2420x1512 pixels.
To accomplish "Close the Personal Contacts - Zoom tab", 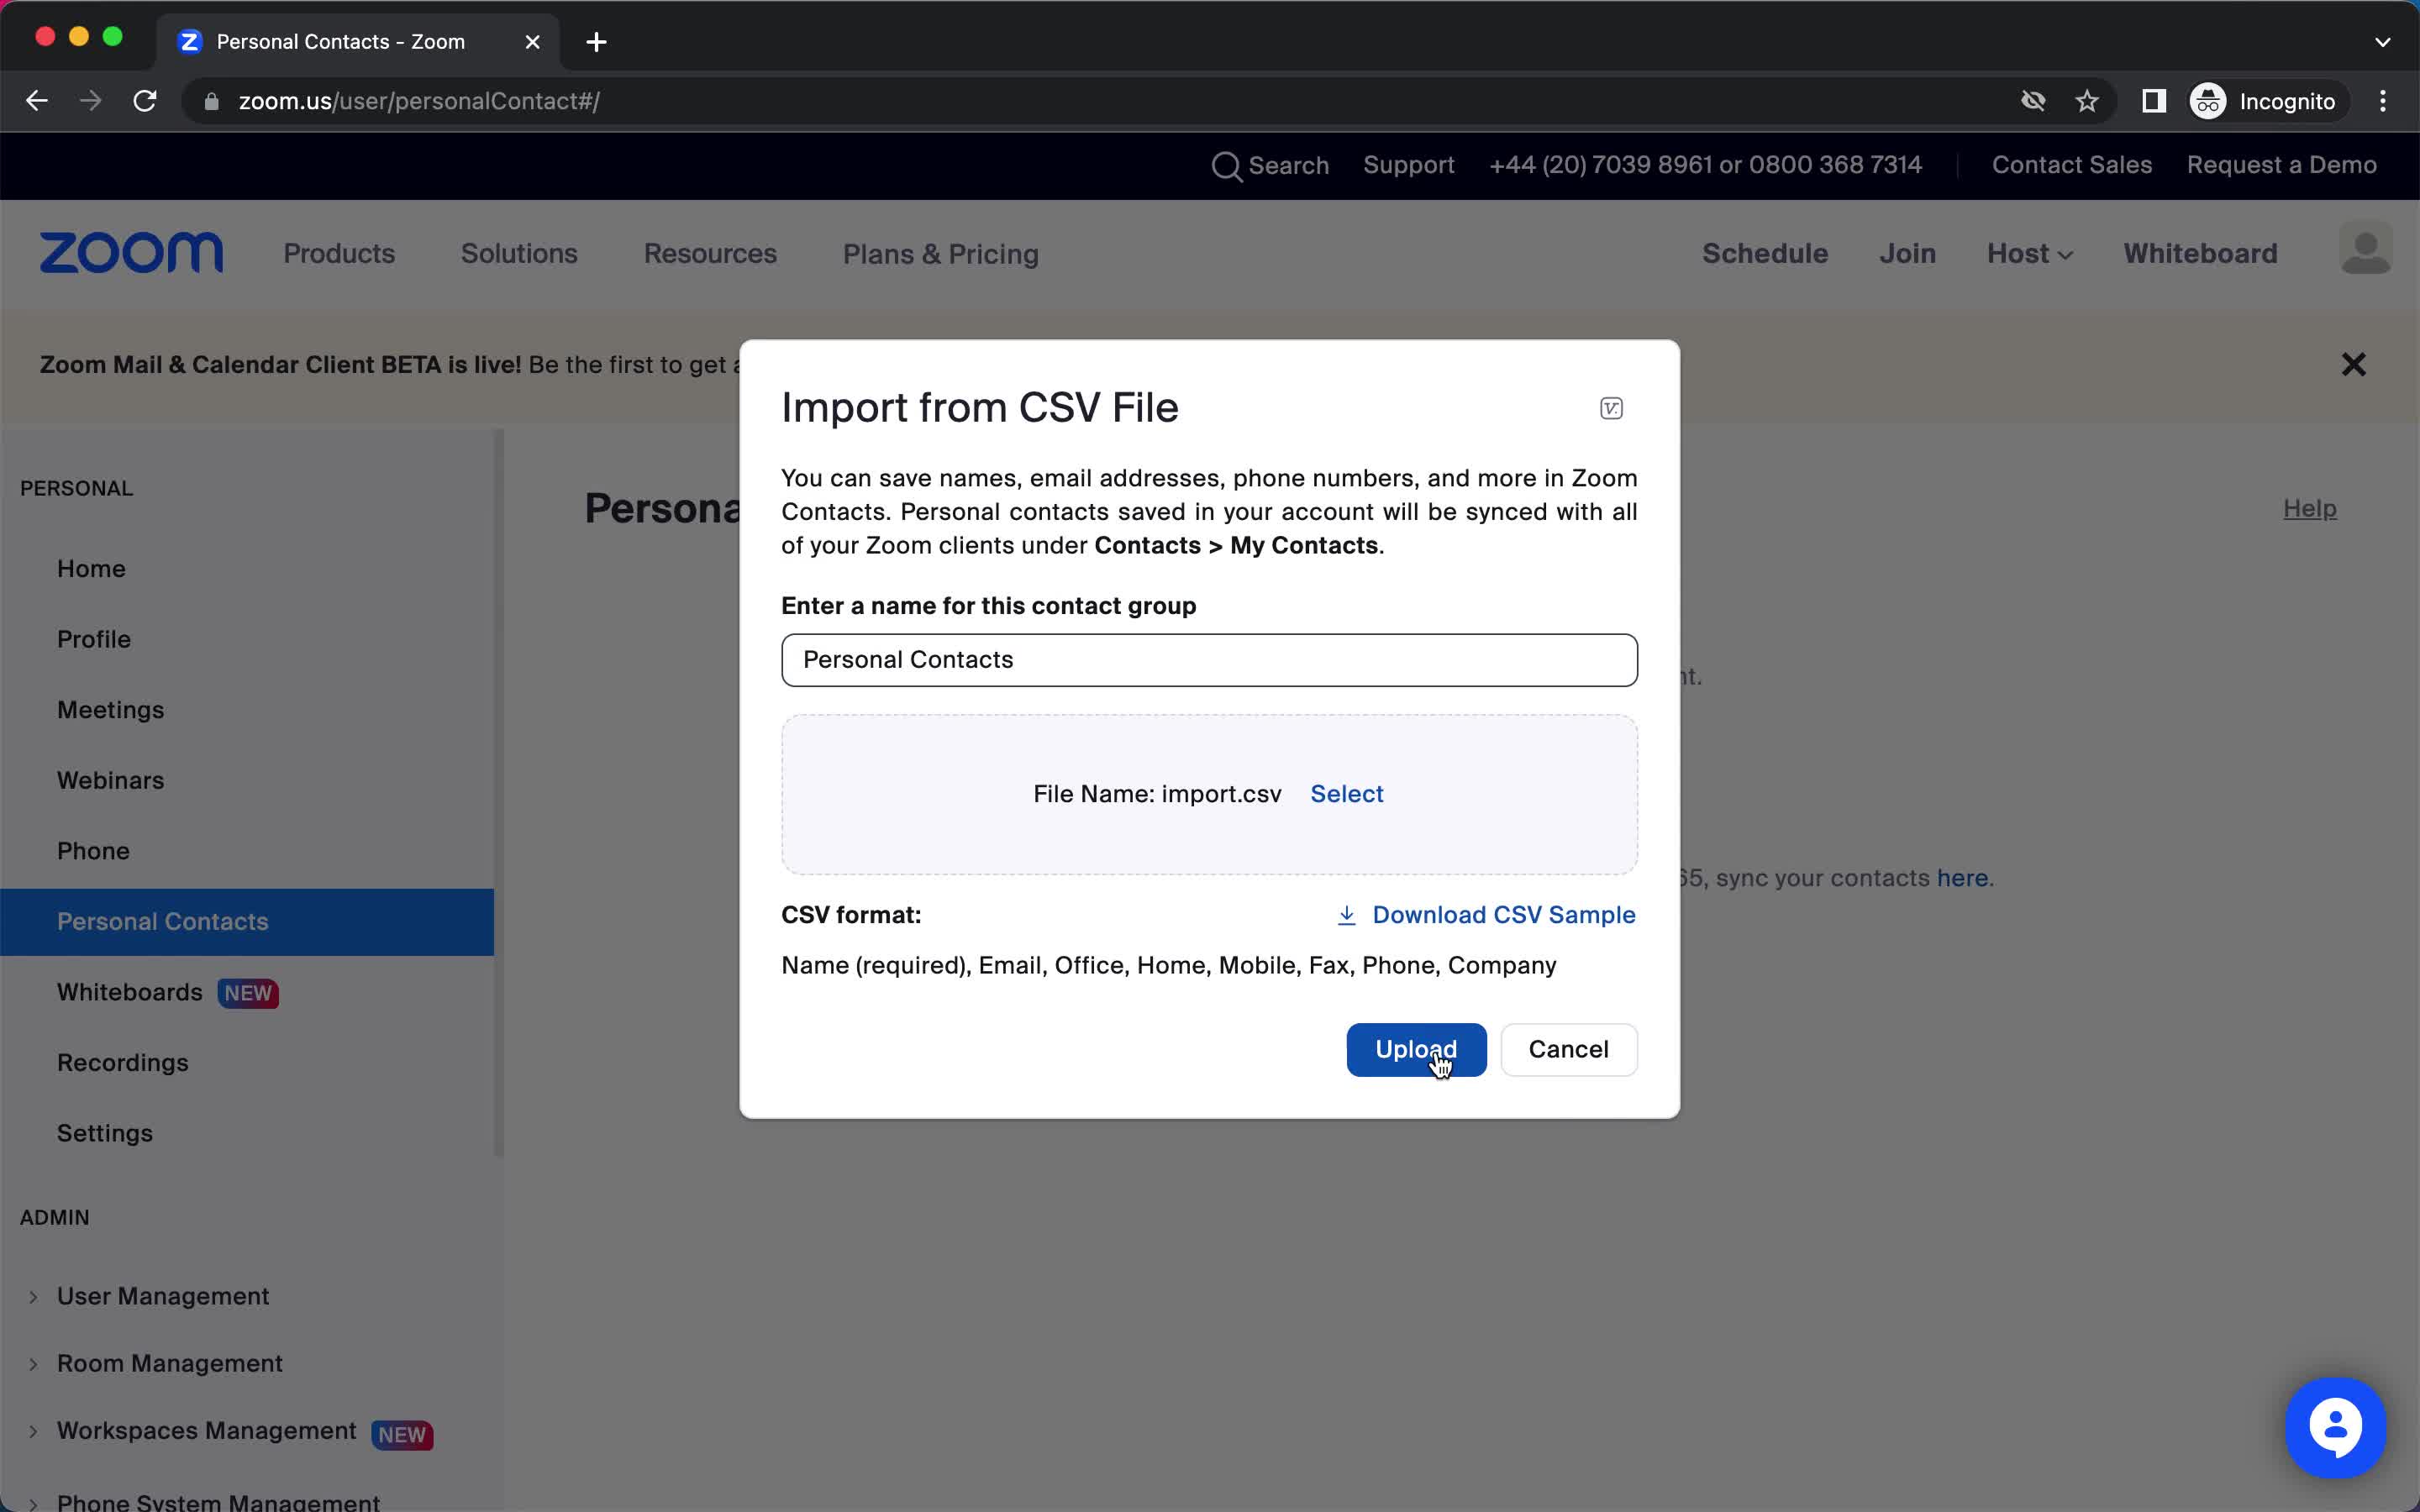I will [x=533, y=42].
